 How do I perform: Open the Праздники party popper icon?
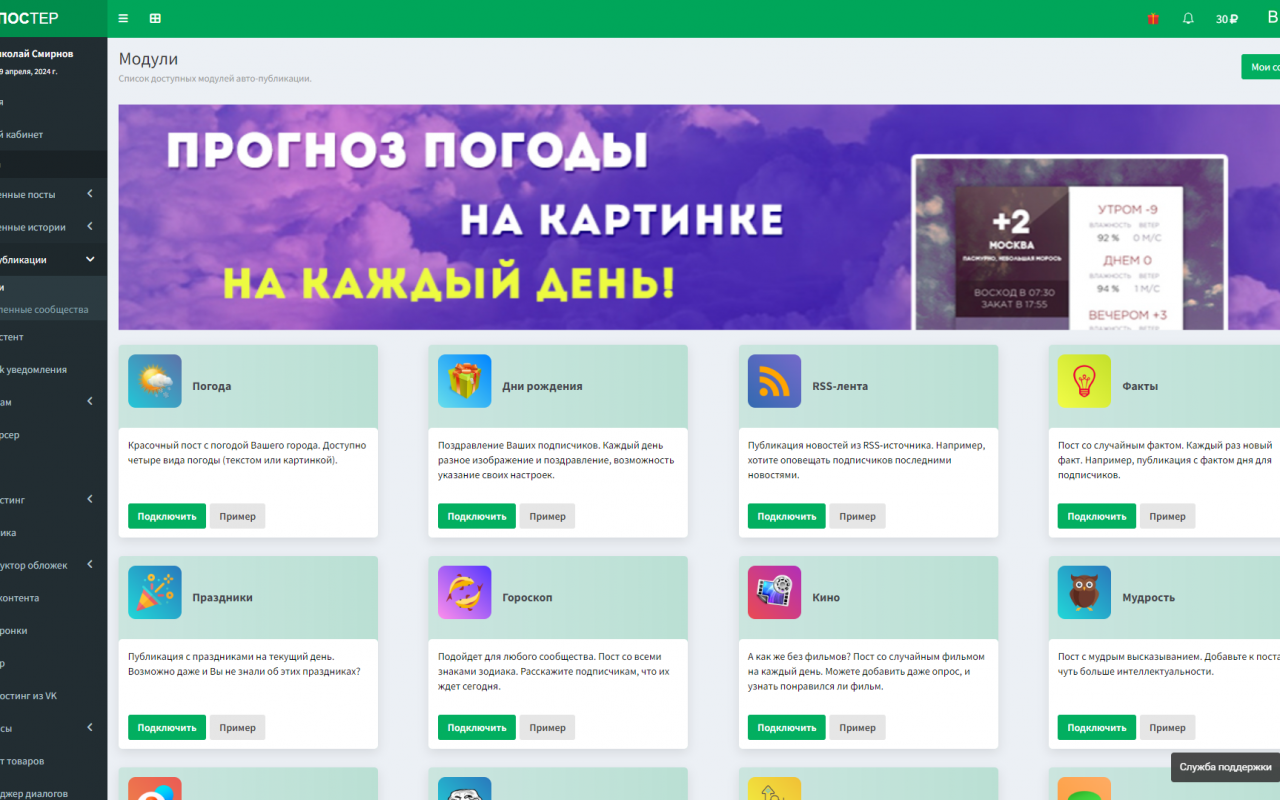click(155, 592)
